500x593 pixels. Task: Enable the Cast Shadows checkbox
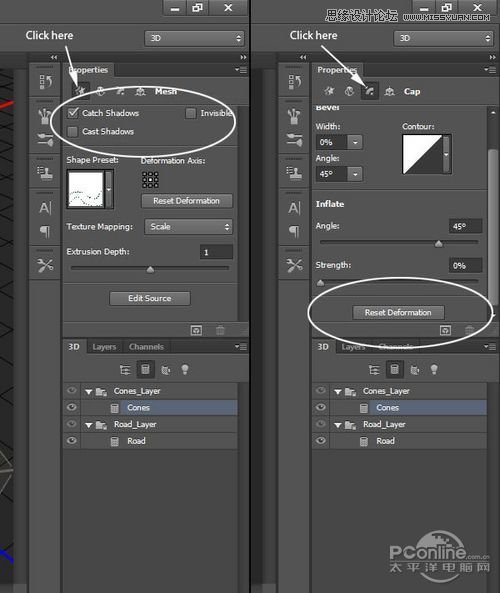72,132
